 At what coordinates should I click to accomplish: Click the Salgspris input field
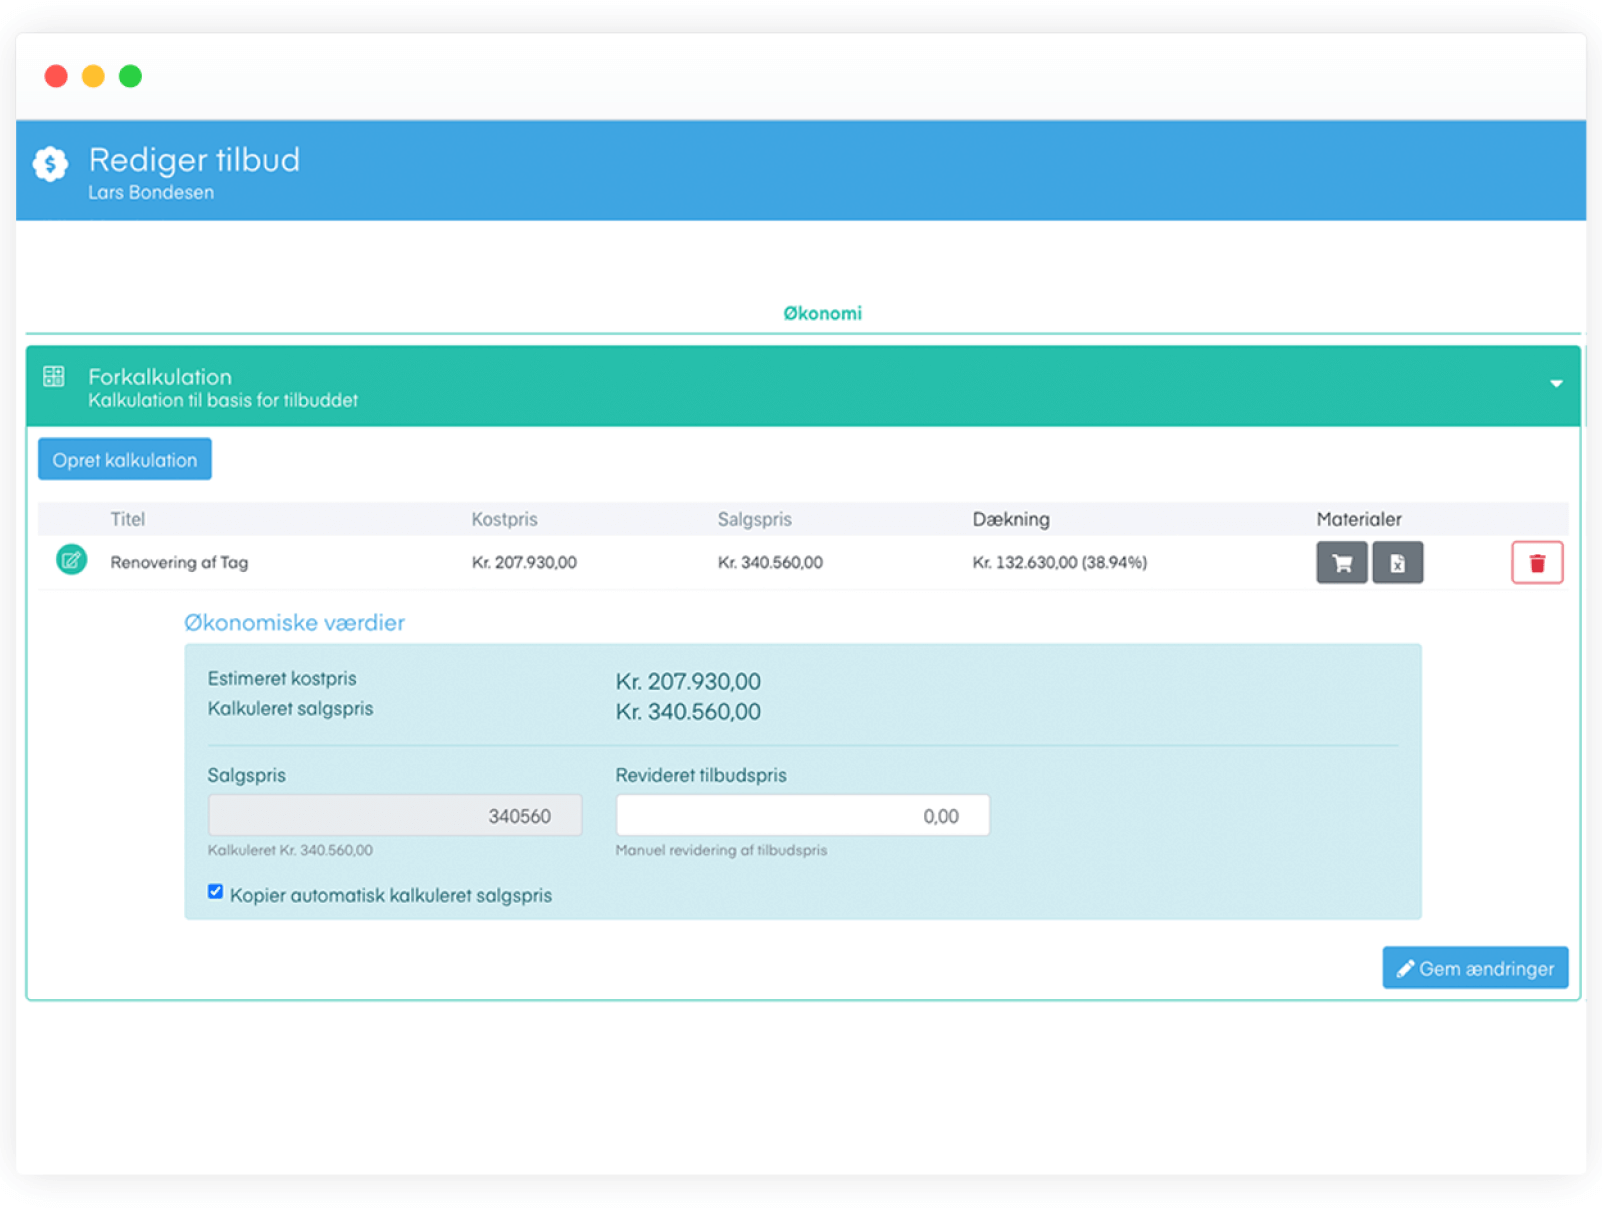click(x=394, y=816)
